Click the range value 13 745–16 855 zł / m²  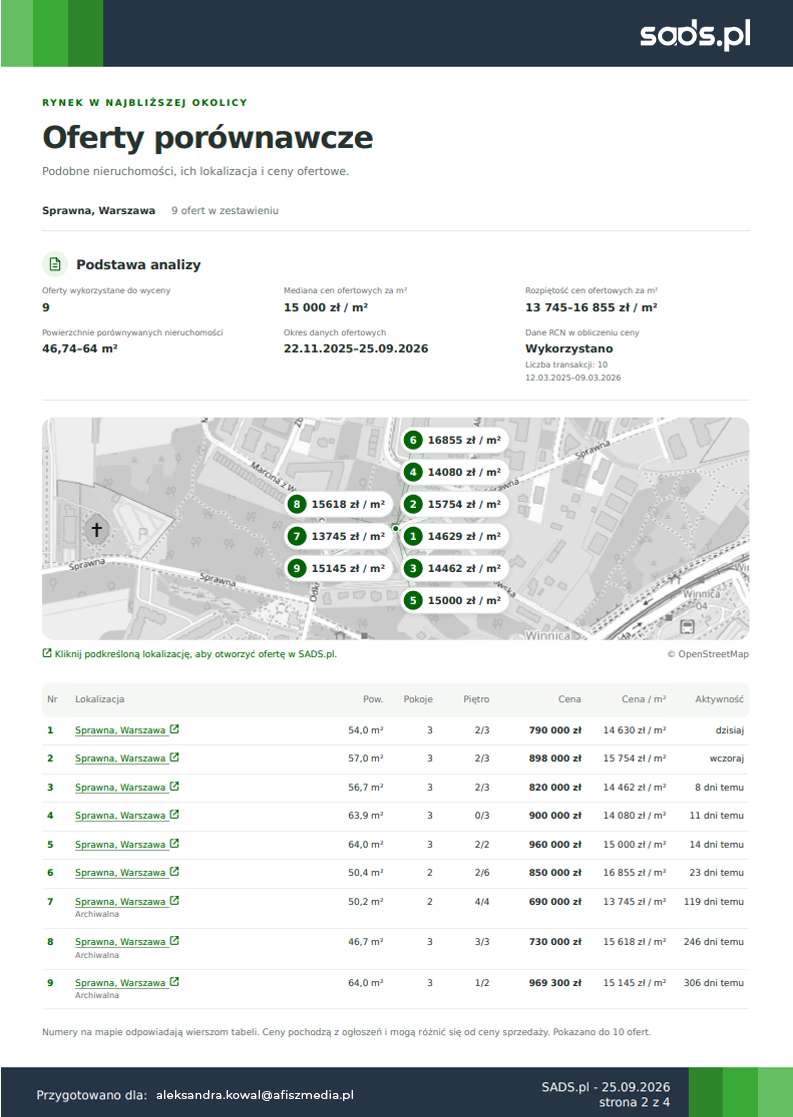(x=591, y=308)
